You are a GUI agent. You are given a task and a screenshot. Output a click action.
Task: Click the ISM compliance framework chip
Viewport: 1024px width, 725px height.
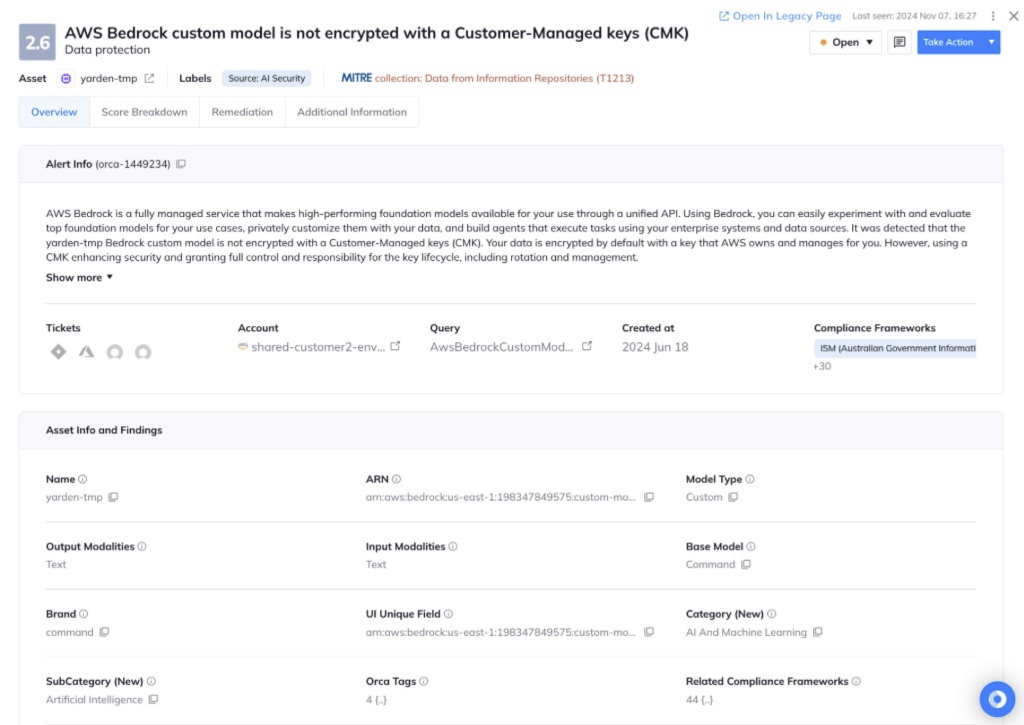pyautogui.click(x=895, y=346)
